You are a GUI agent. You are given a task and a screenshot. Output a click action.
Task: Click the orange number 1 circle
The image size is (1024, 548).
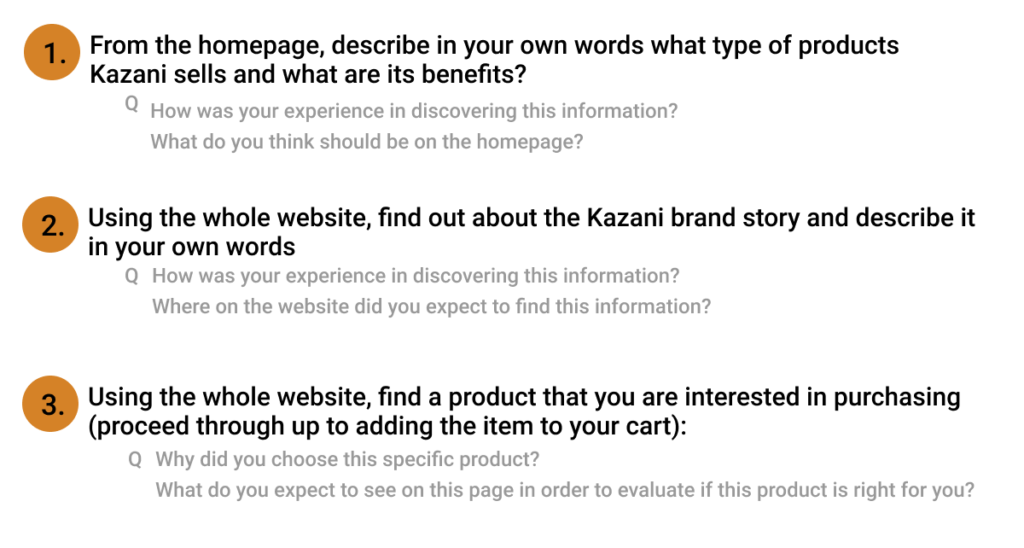(52, 52)
